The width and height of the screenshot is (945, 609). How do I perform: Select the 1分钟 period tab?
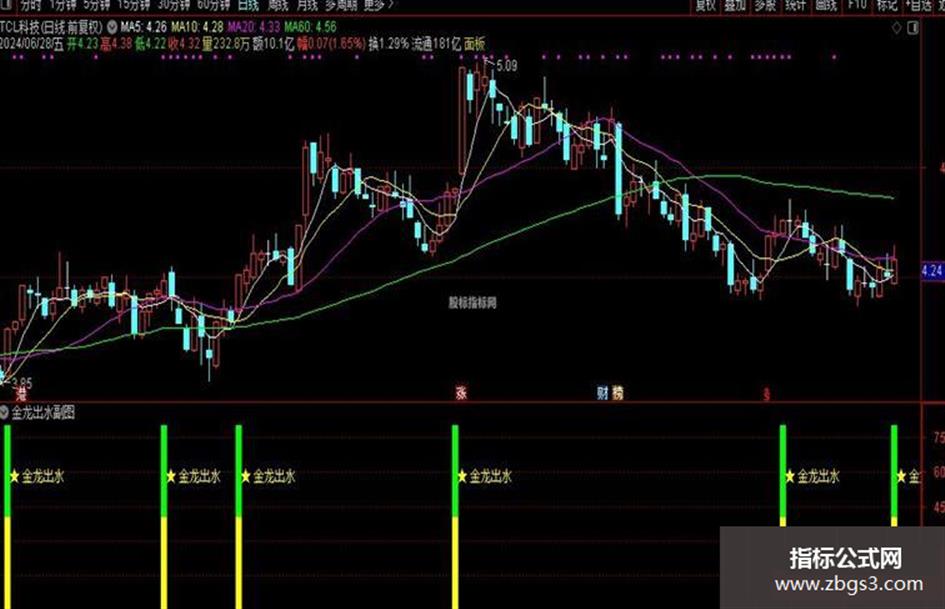[x=63, y=5]
